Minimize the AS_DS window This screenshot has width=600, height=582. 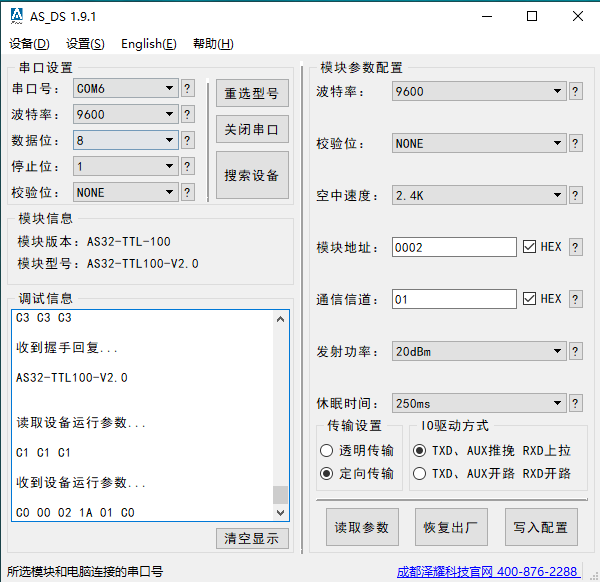tap(487, 16)
